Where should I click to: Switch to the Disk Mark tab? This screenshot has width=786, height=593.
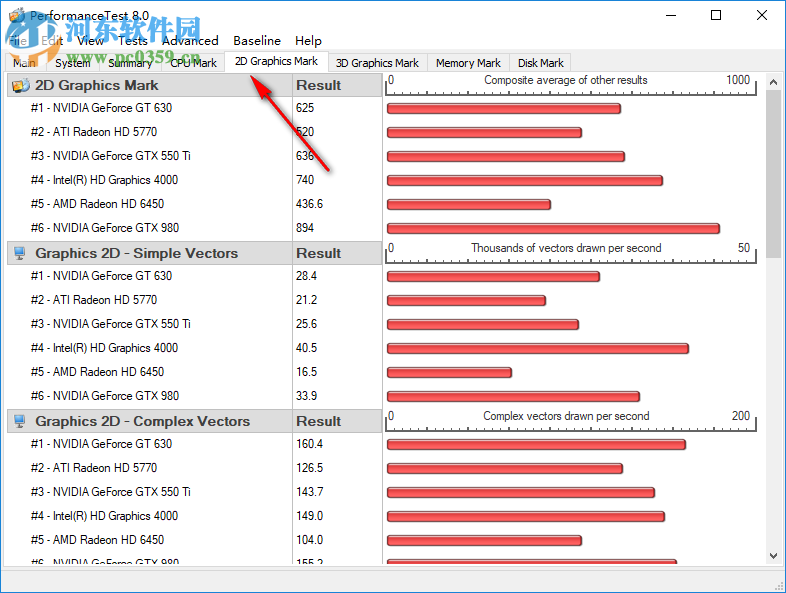click(x=540, y=63)
